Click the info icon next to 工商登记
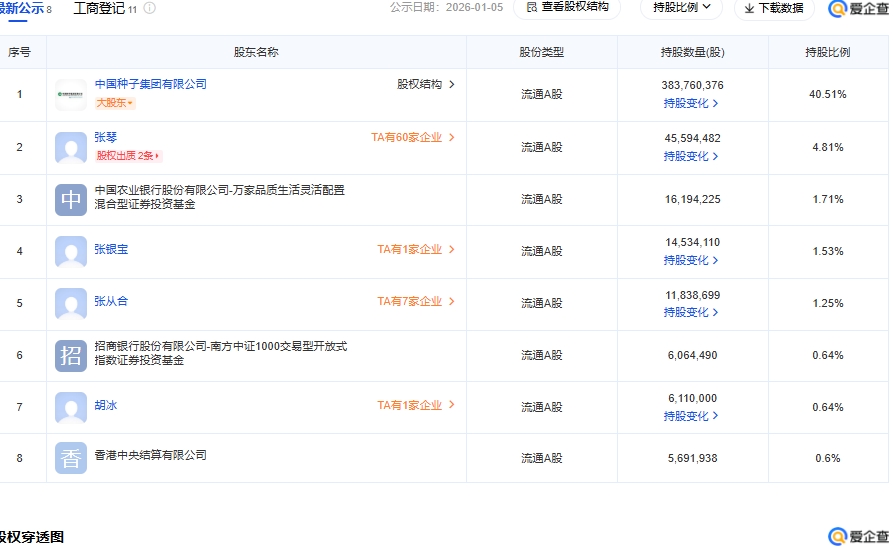 pyautogui.click(x=149, y=8)
